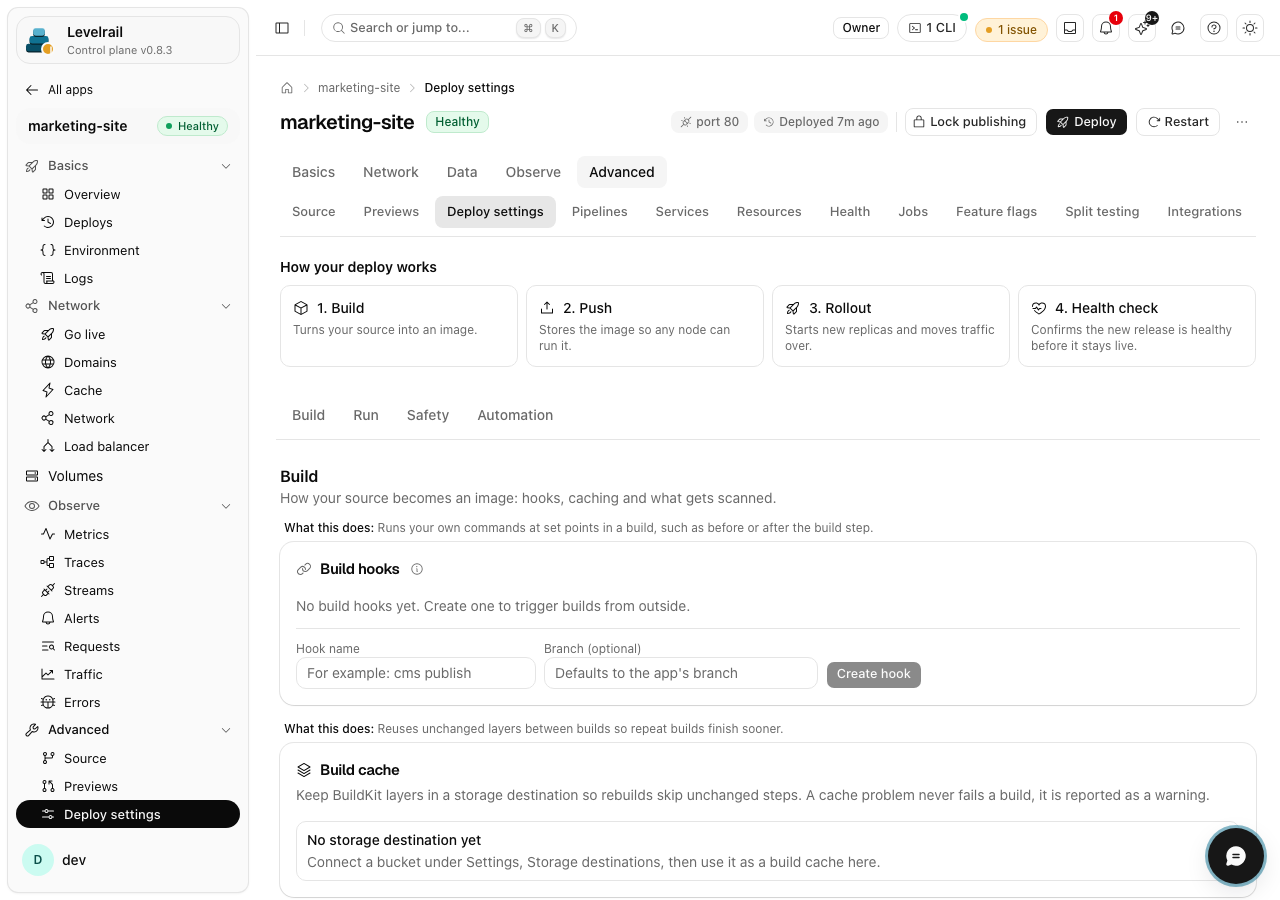Jump to the Safety section tab
This screenshot has height=900, width=1280.
tap(428, 415)
